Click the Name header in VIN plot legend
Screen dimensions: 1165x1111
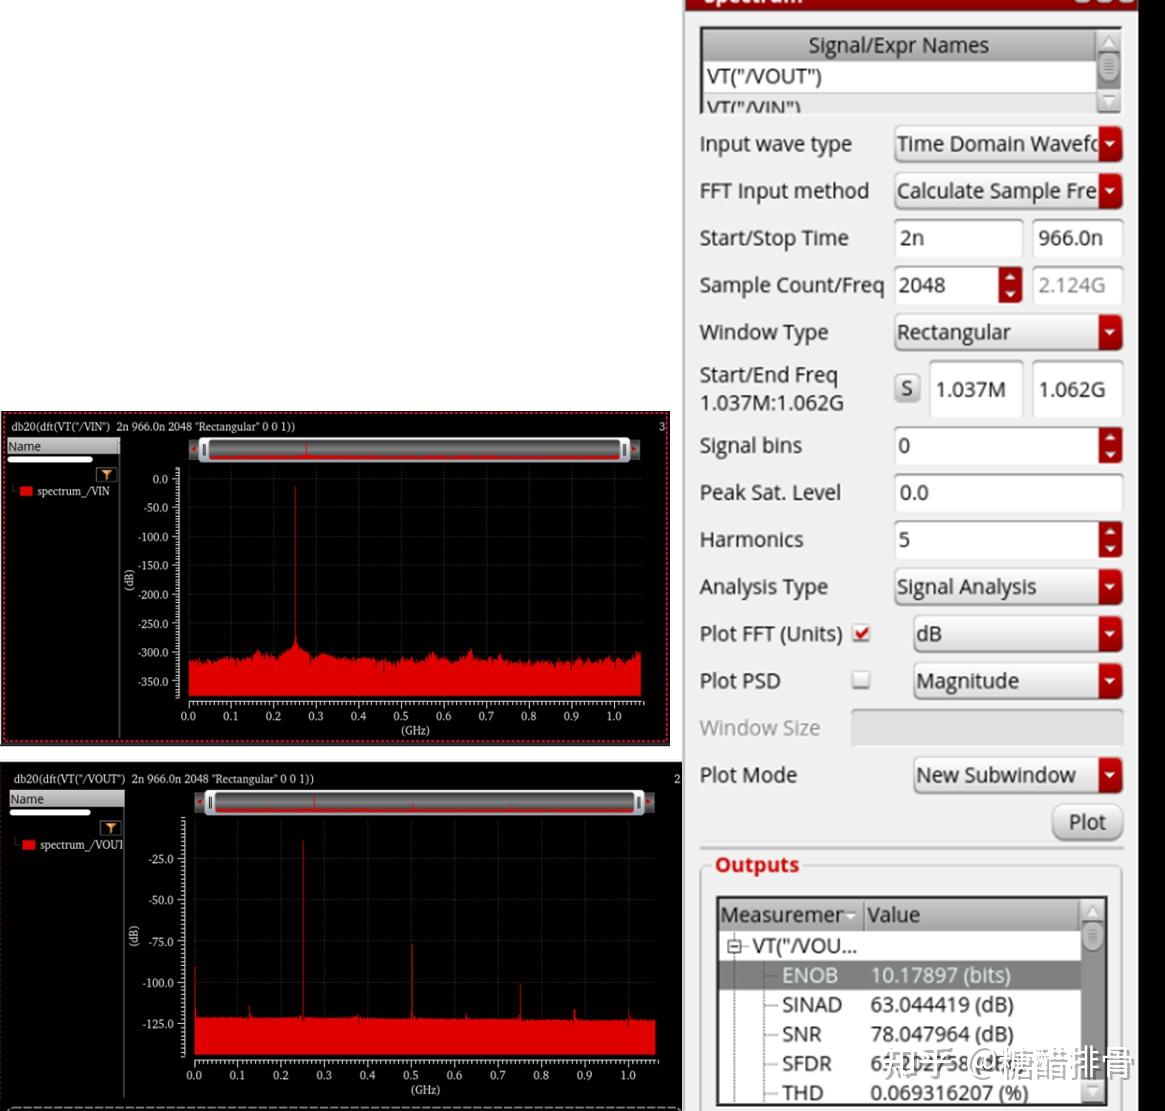pos(62,446)
